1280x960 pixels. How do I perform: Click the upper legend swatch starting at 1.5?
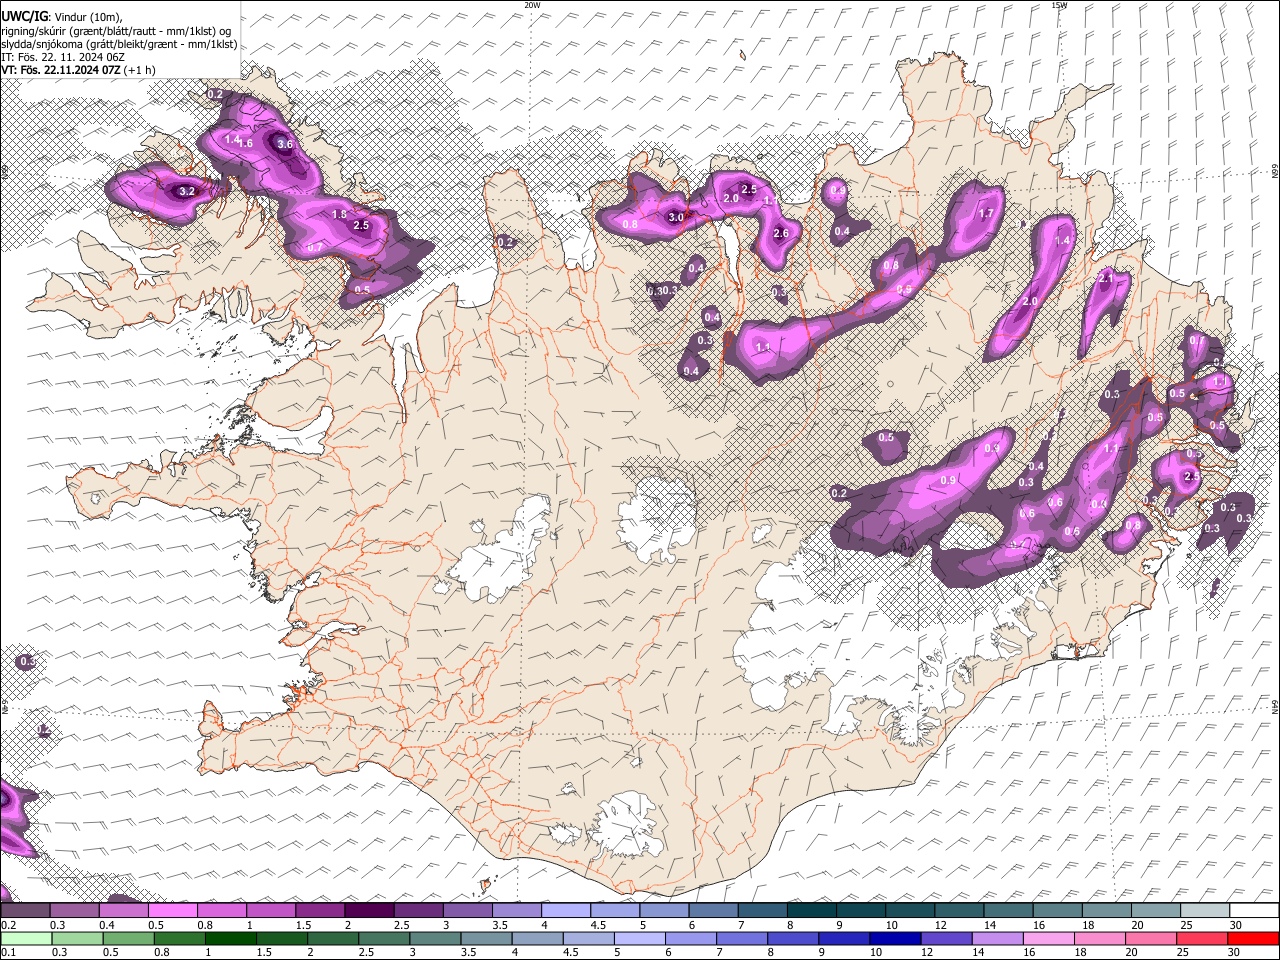point(320,911)
